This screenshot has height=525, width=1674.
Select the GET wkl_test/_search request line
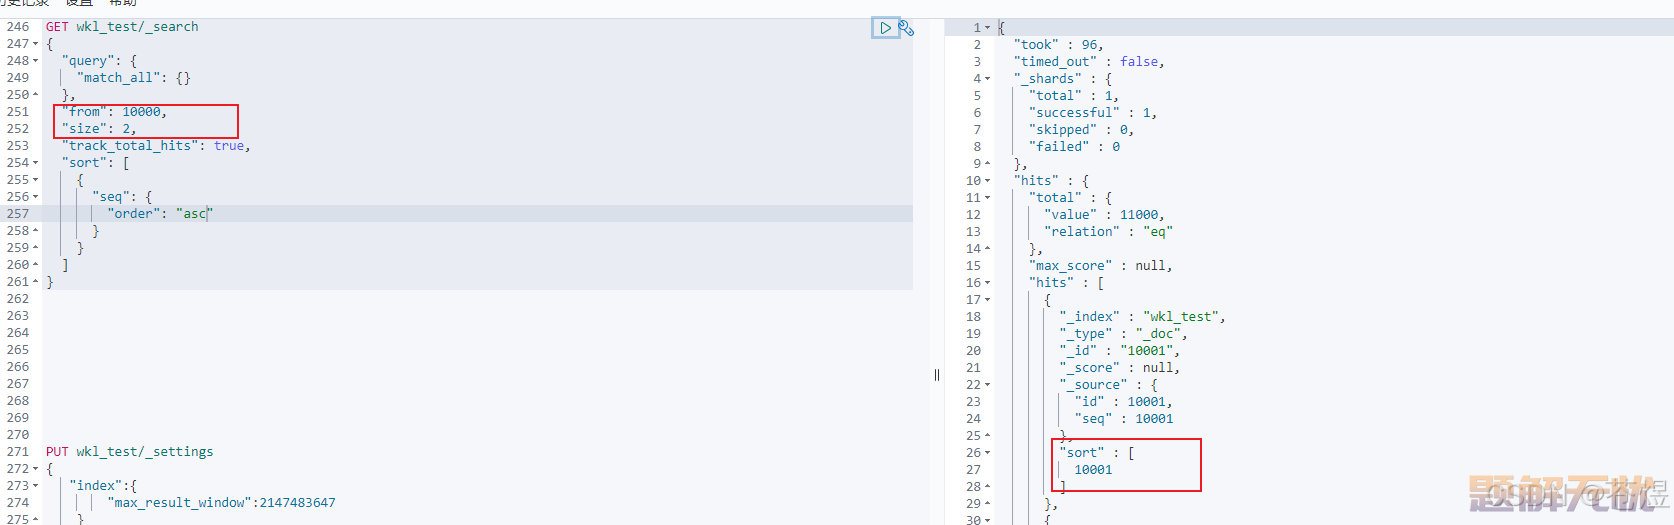(x=122, y=27)
